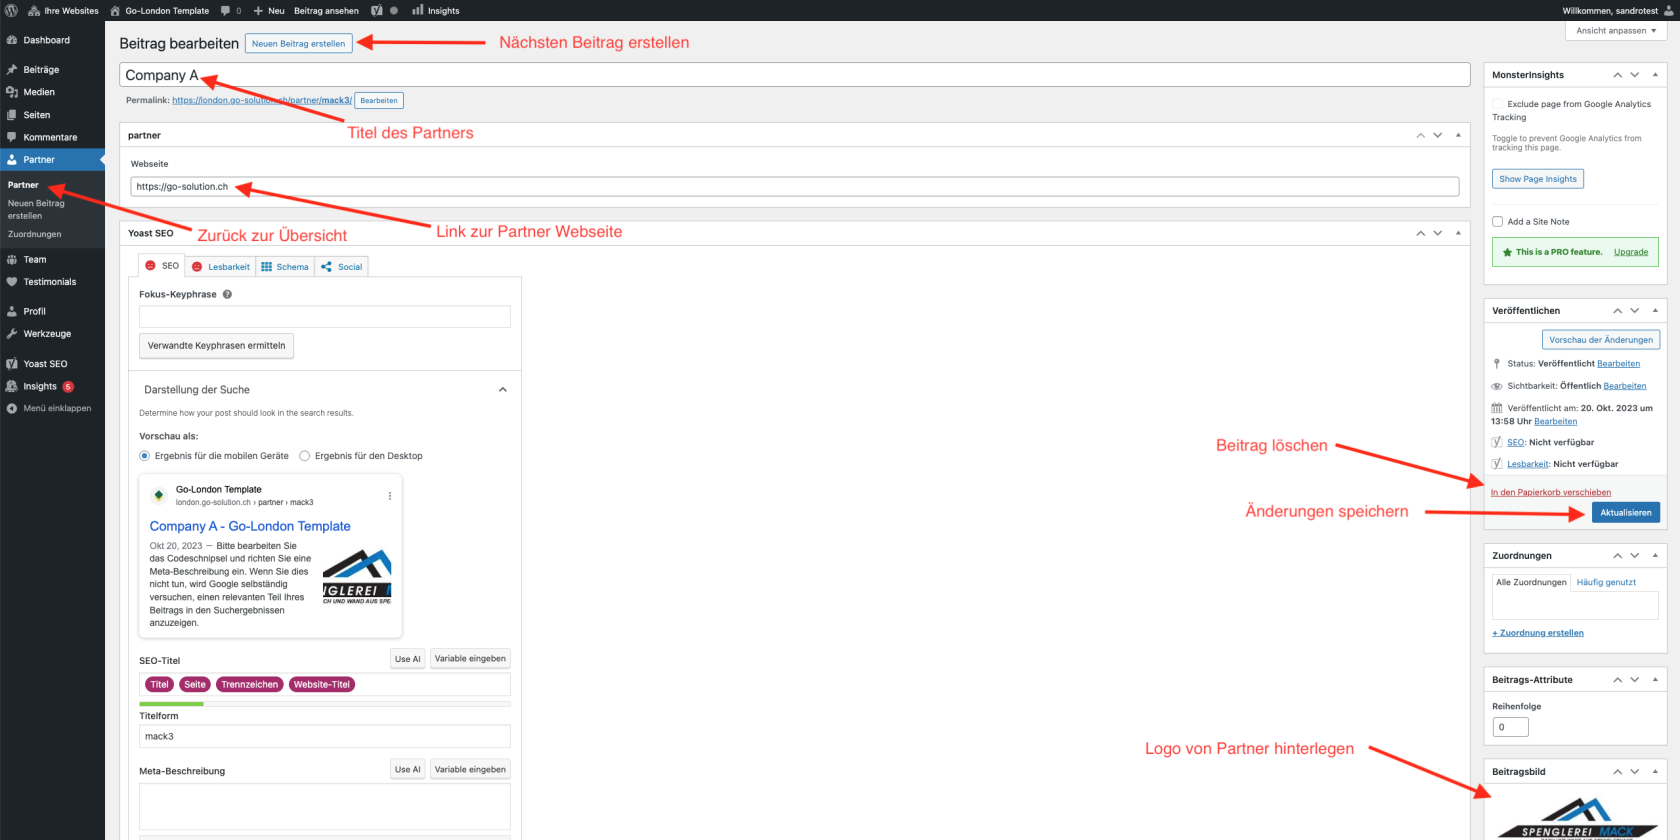Switch to the Schema tab
1680x840 pixels.
[285, 267]
